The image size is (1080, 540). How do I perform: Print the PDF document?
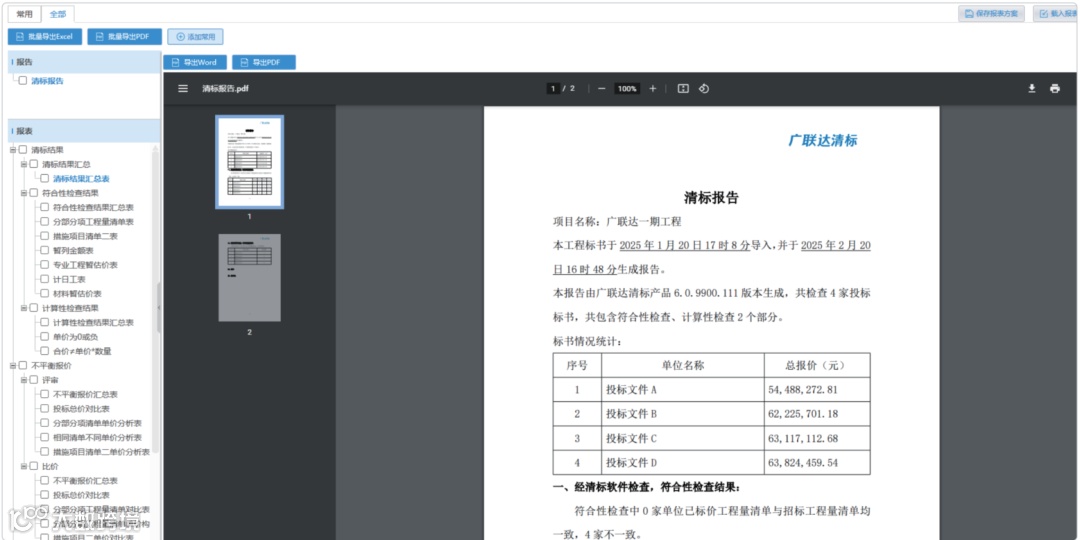pos(1055,89)
